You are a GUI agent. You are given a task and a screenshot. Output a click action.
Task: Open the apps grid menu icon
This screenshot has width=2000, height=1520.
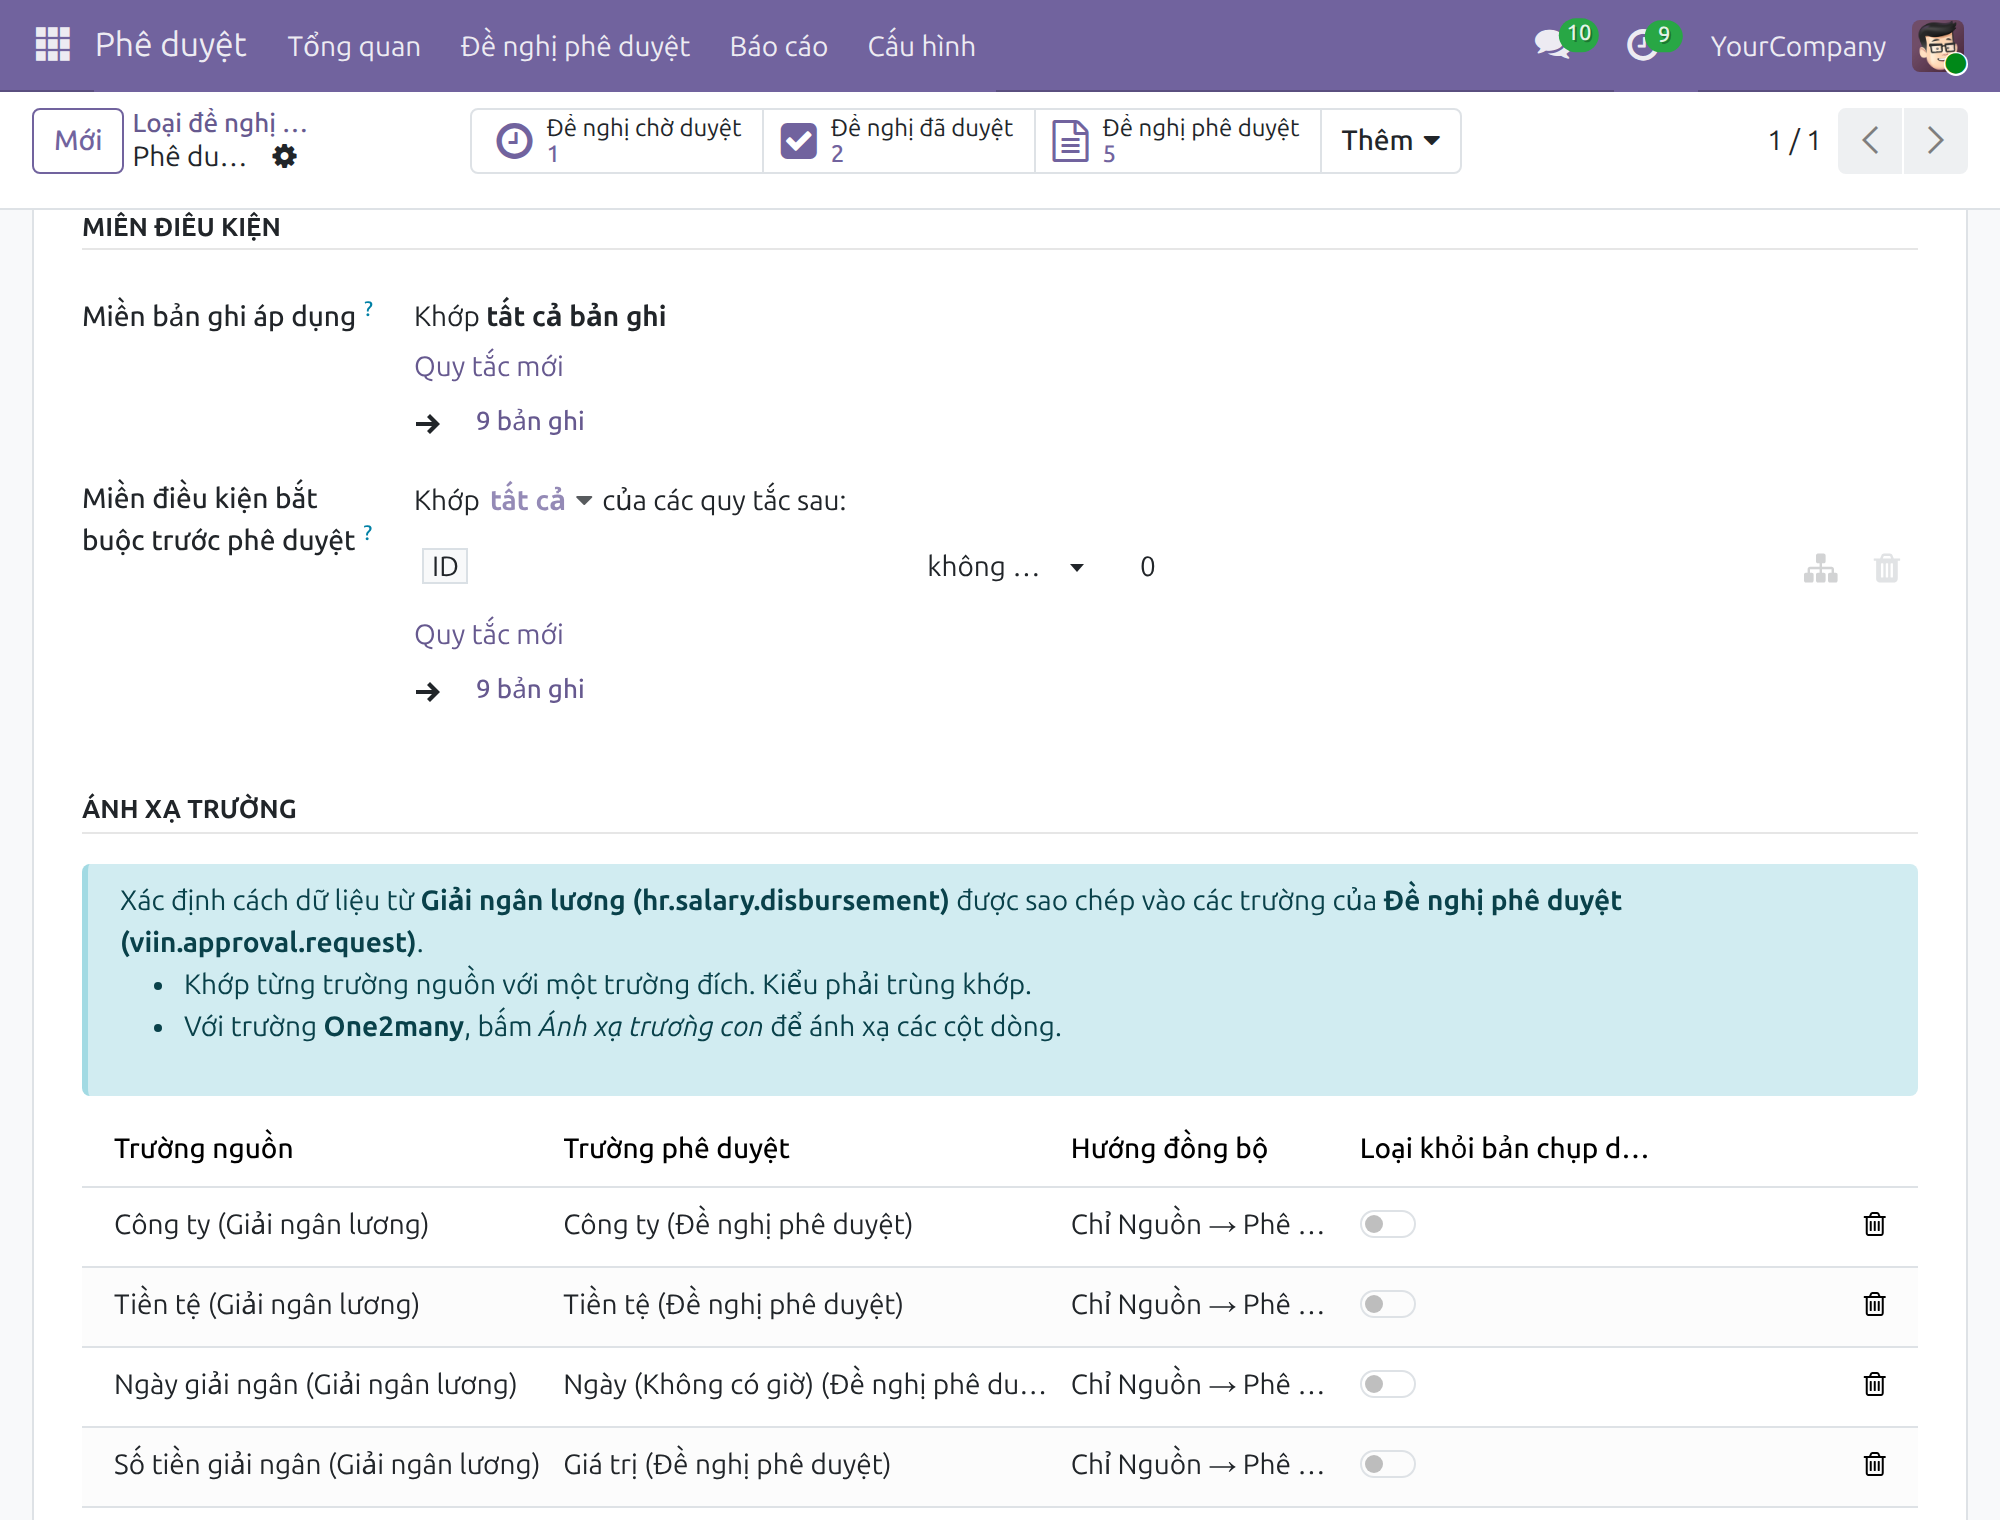pos(52,45)
